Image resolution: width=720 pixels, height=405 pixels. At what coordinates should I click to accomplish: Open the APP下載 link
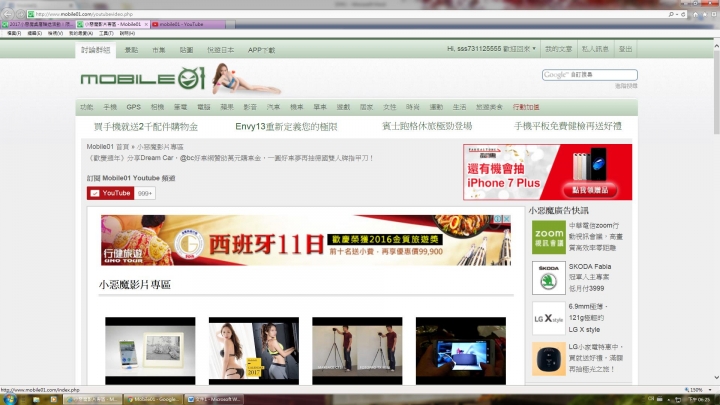point(261,50)
